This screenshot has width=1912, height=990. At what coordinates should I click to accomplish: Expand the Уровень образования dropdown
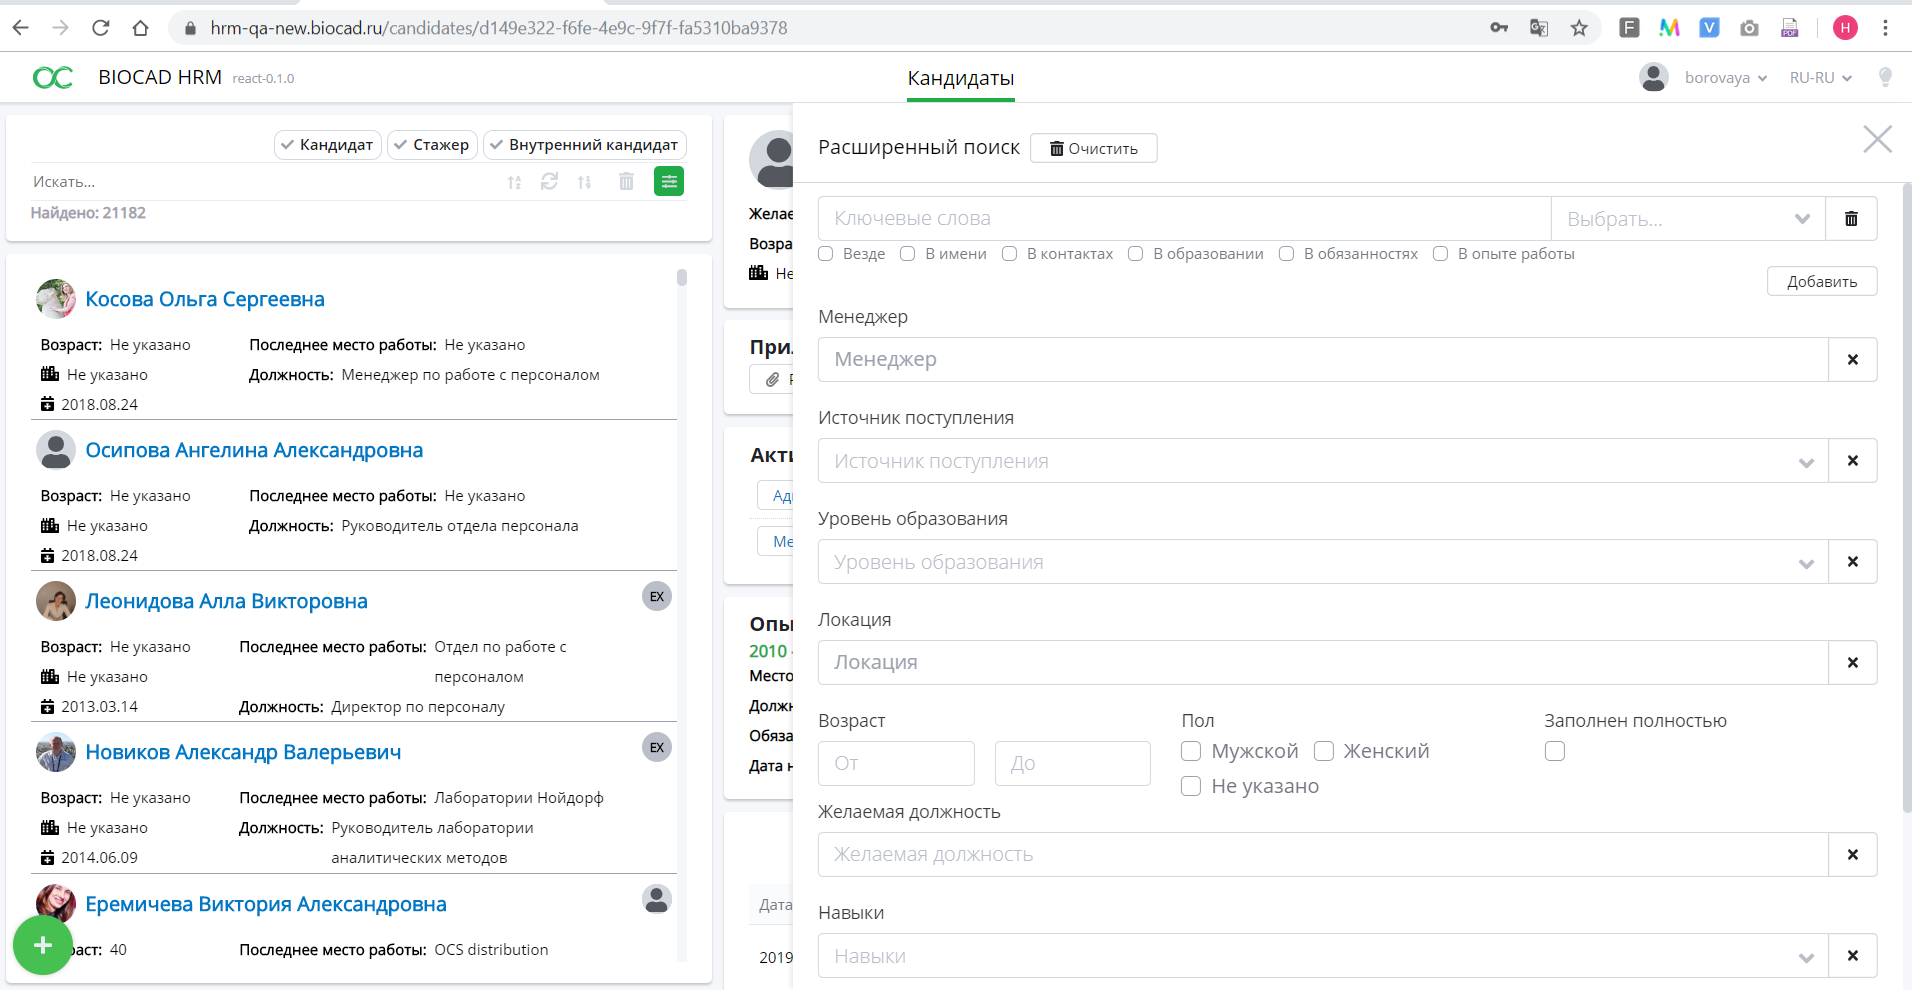tap(1322, 562)
